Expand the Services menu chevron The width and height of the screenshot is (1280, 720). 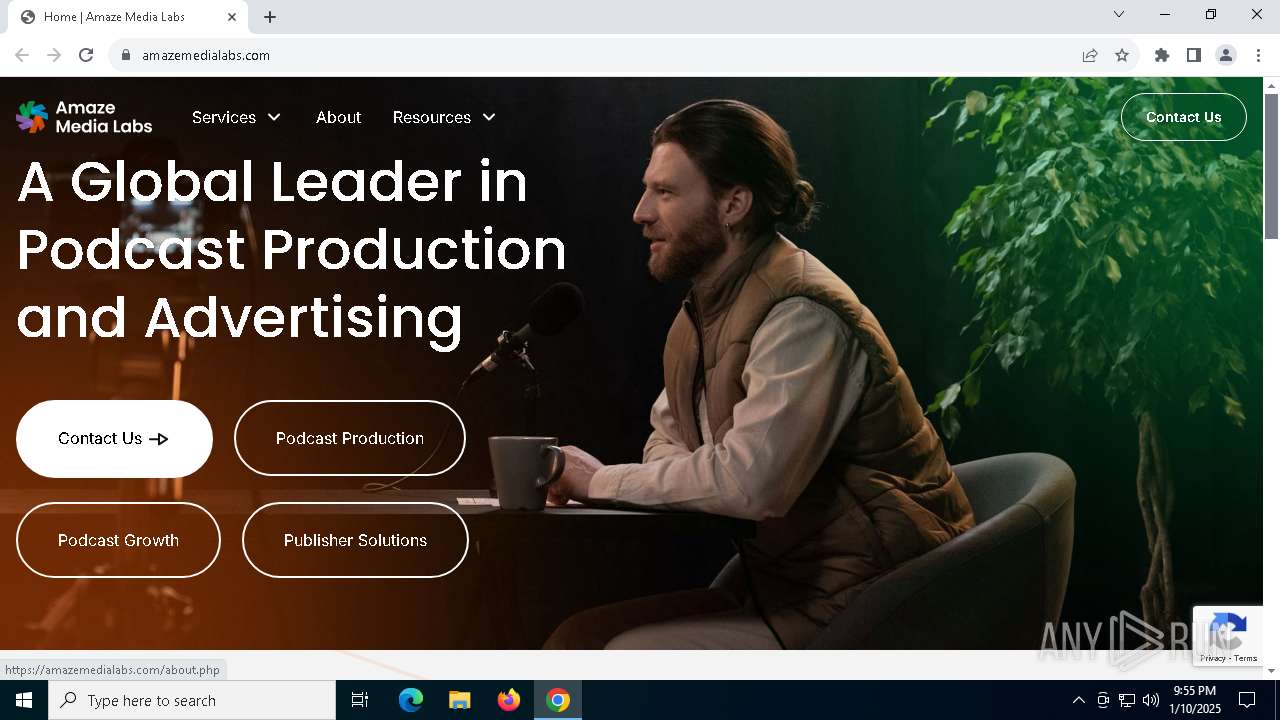click(274, 117)
